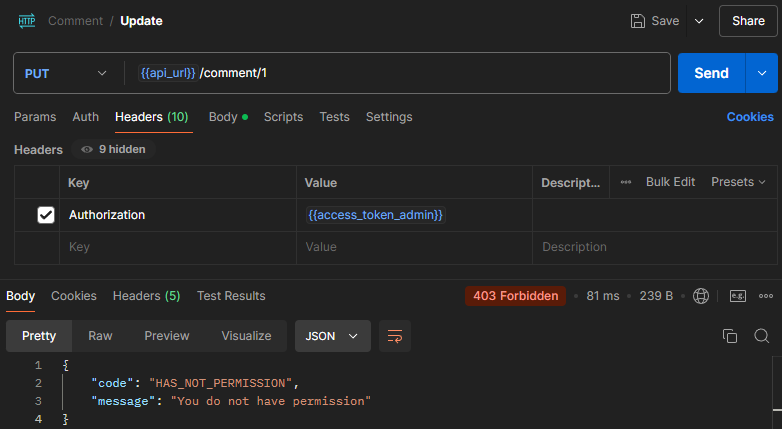Viewport: 782px width, 429px height.
Task: Select the response Body tab
Action: pos(20,296)
